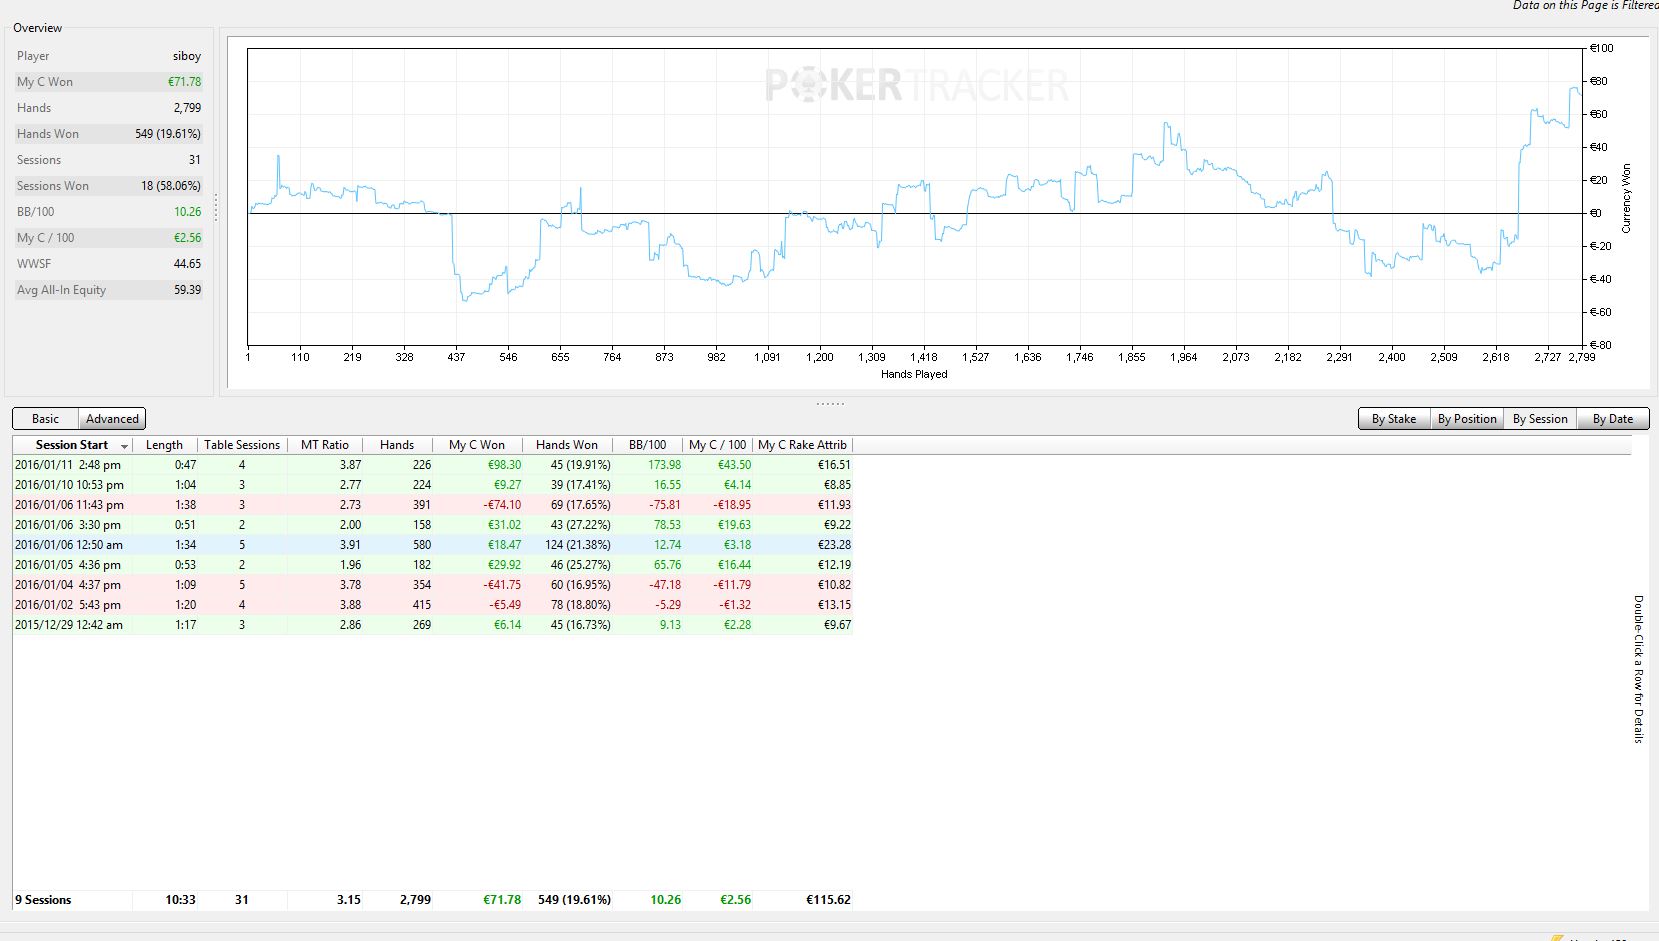Group results By Stake
1659x941 pixels.
(1393, 419)
